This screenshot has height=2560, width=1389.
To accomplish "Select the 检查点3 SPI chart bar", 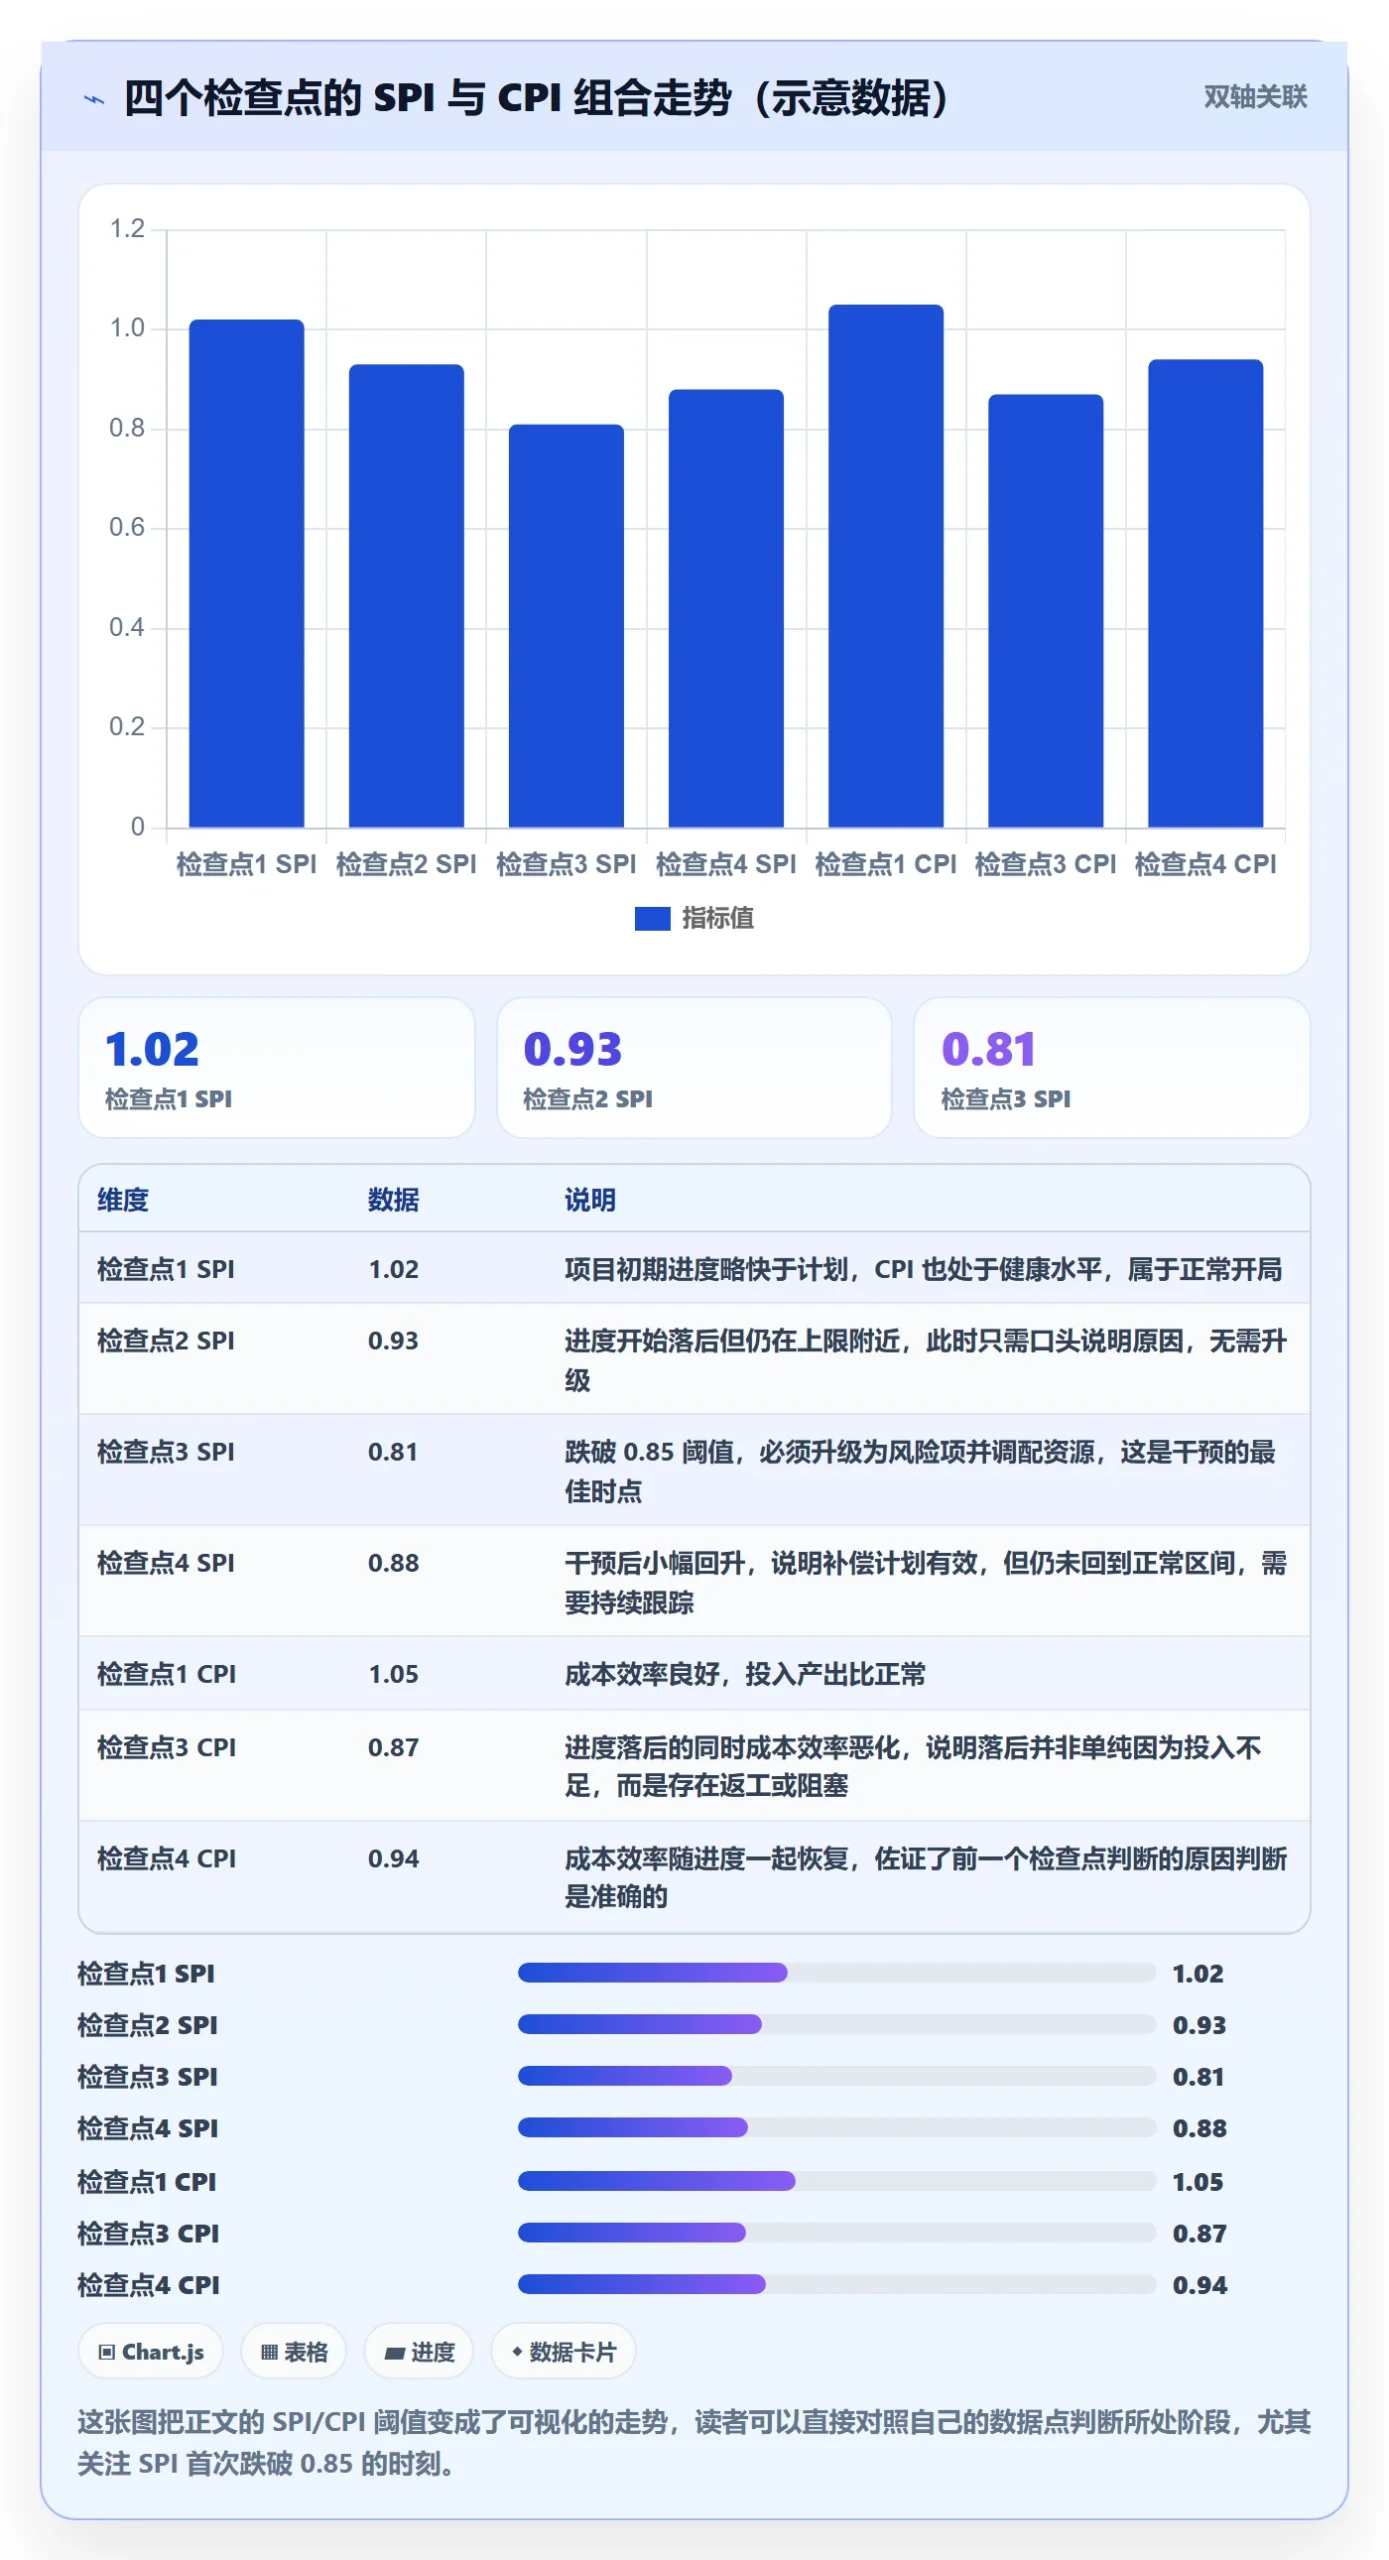I will click(566, 625).
